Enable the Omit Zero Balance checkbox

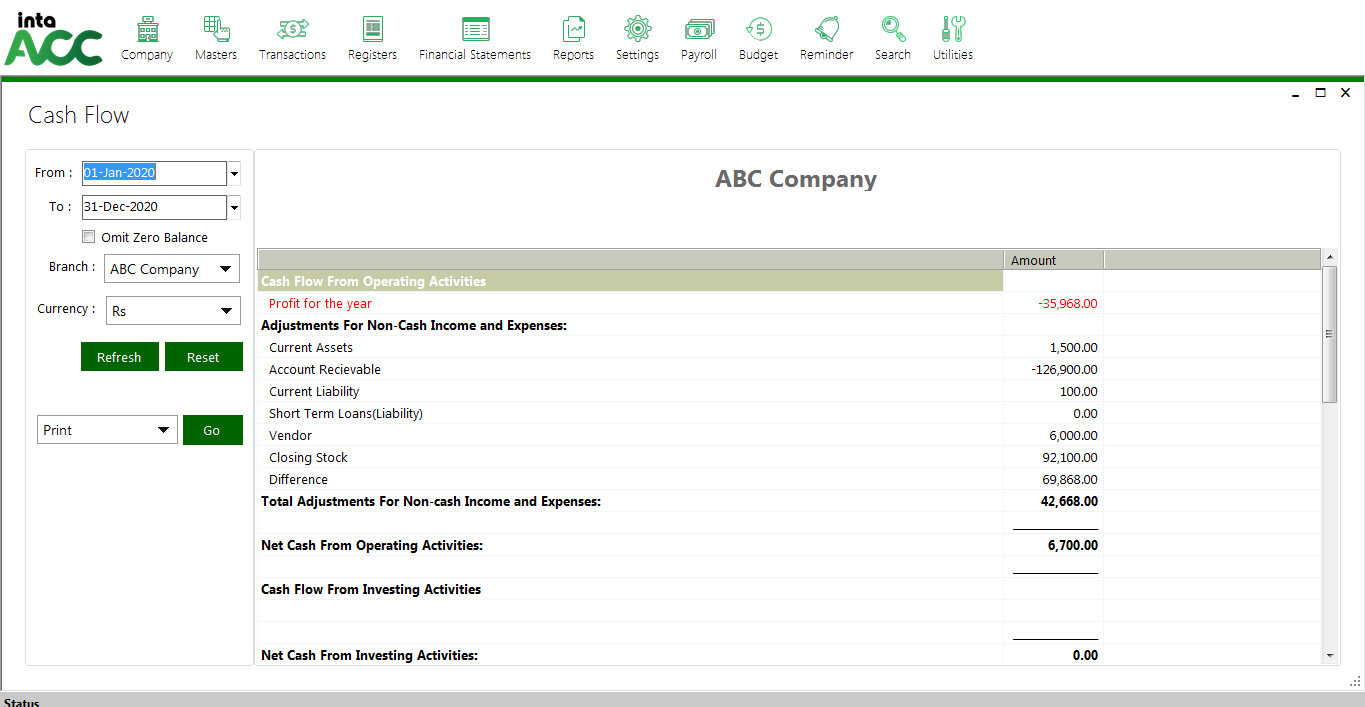coord(89,238)
